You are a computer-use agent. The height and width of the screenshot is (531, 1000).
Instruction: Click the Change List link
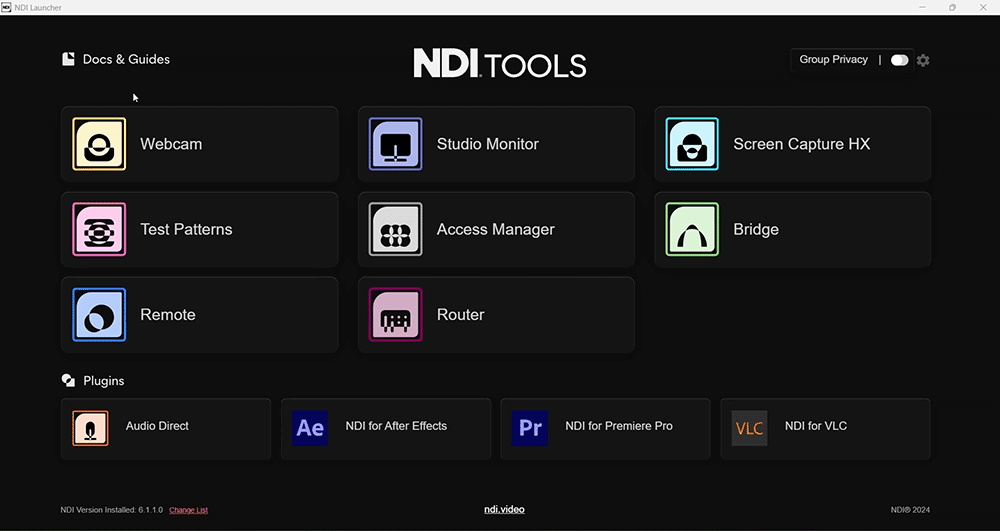(188, 510)
